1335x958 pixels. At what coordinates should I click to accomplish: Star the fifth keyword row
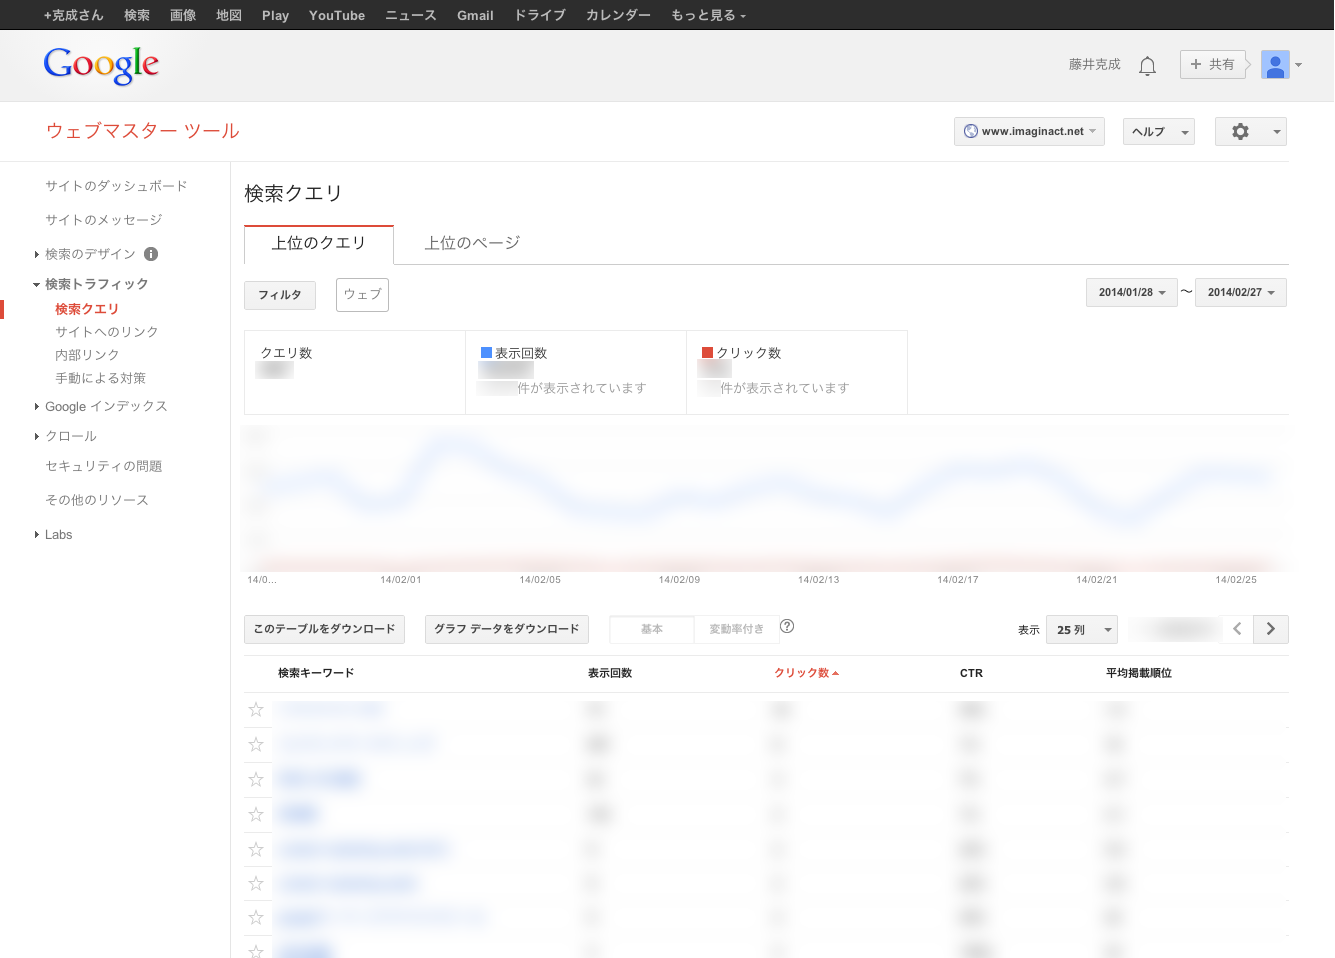click(256, 850)
